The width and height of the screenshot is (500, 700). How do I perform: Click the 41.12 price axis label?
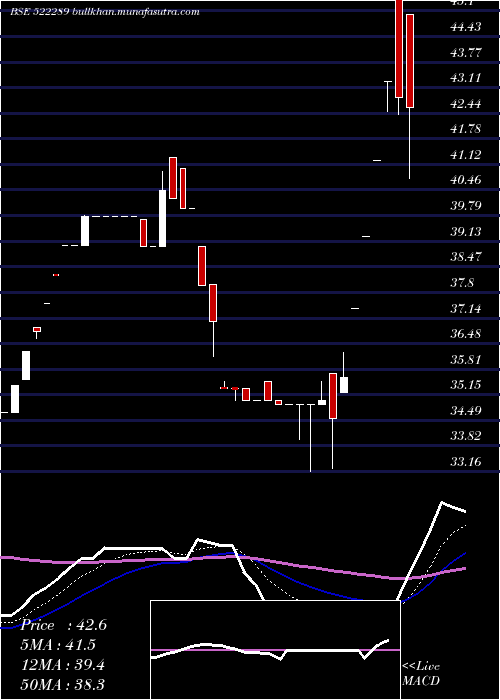pyautogui.click(x=466, y=155)
